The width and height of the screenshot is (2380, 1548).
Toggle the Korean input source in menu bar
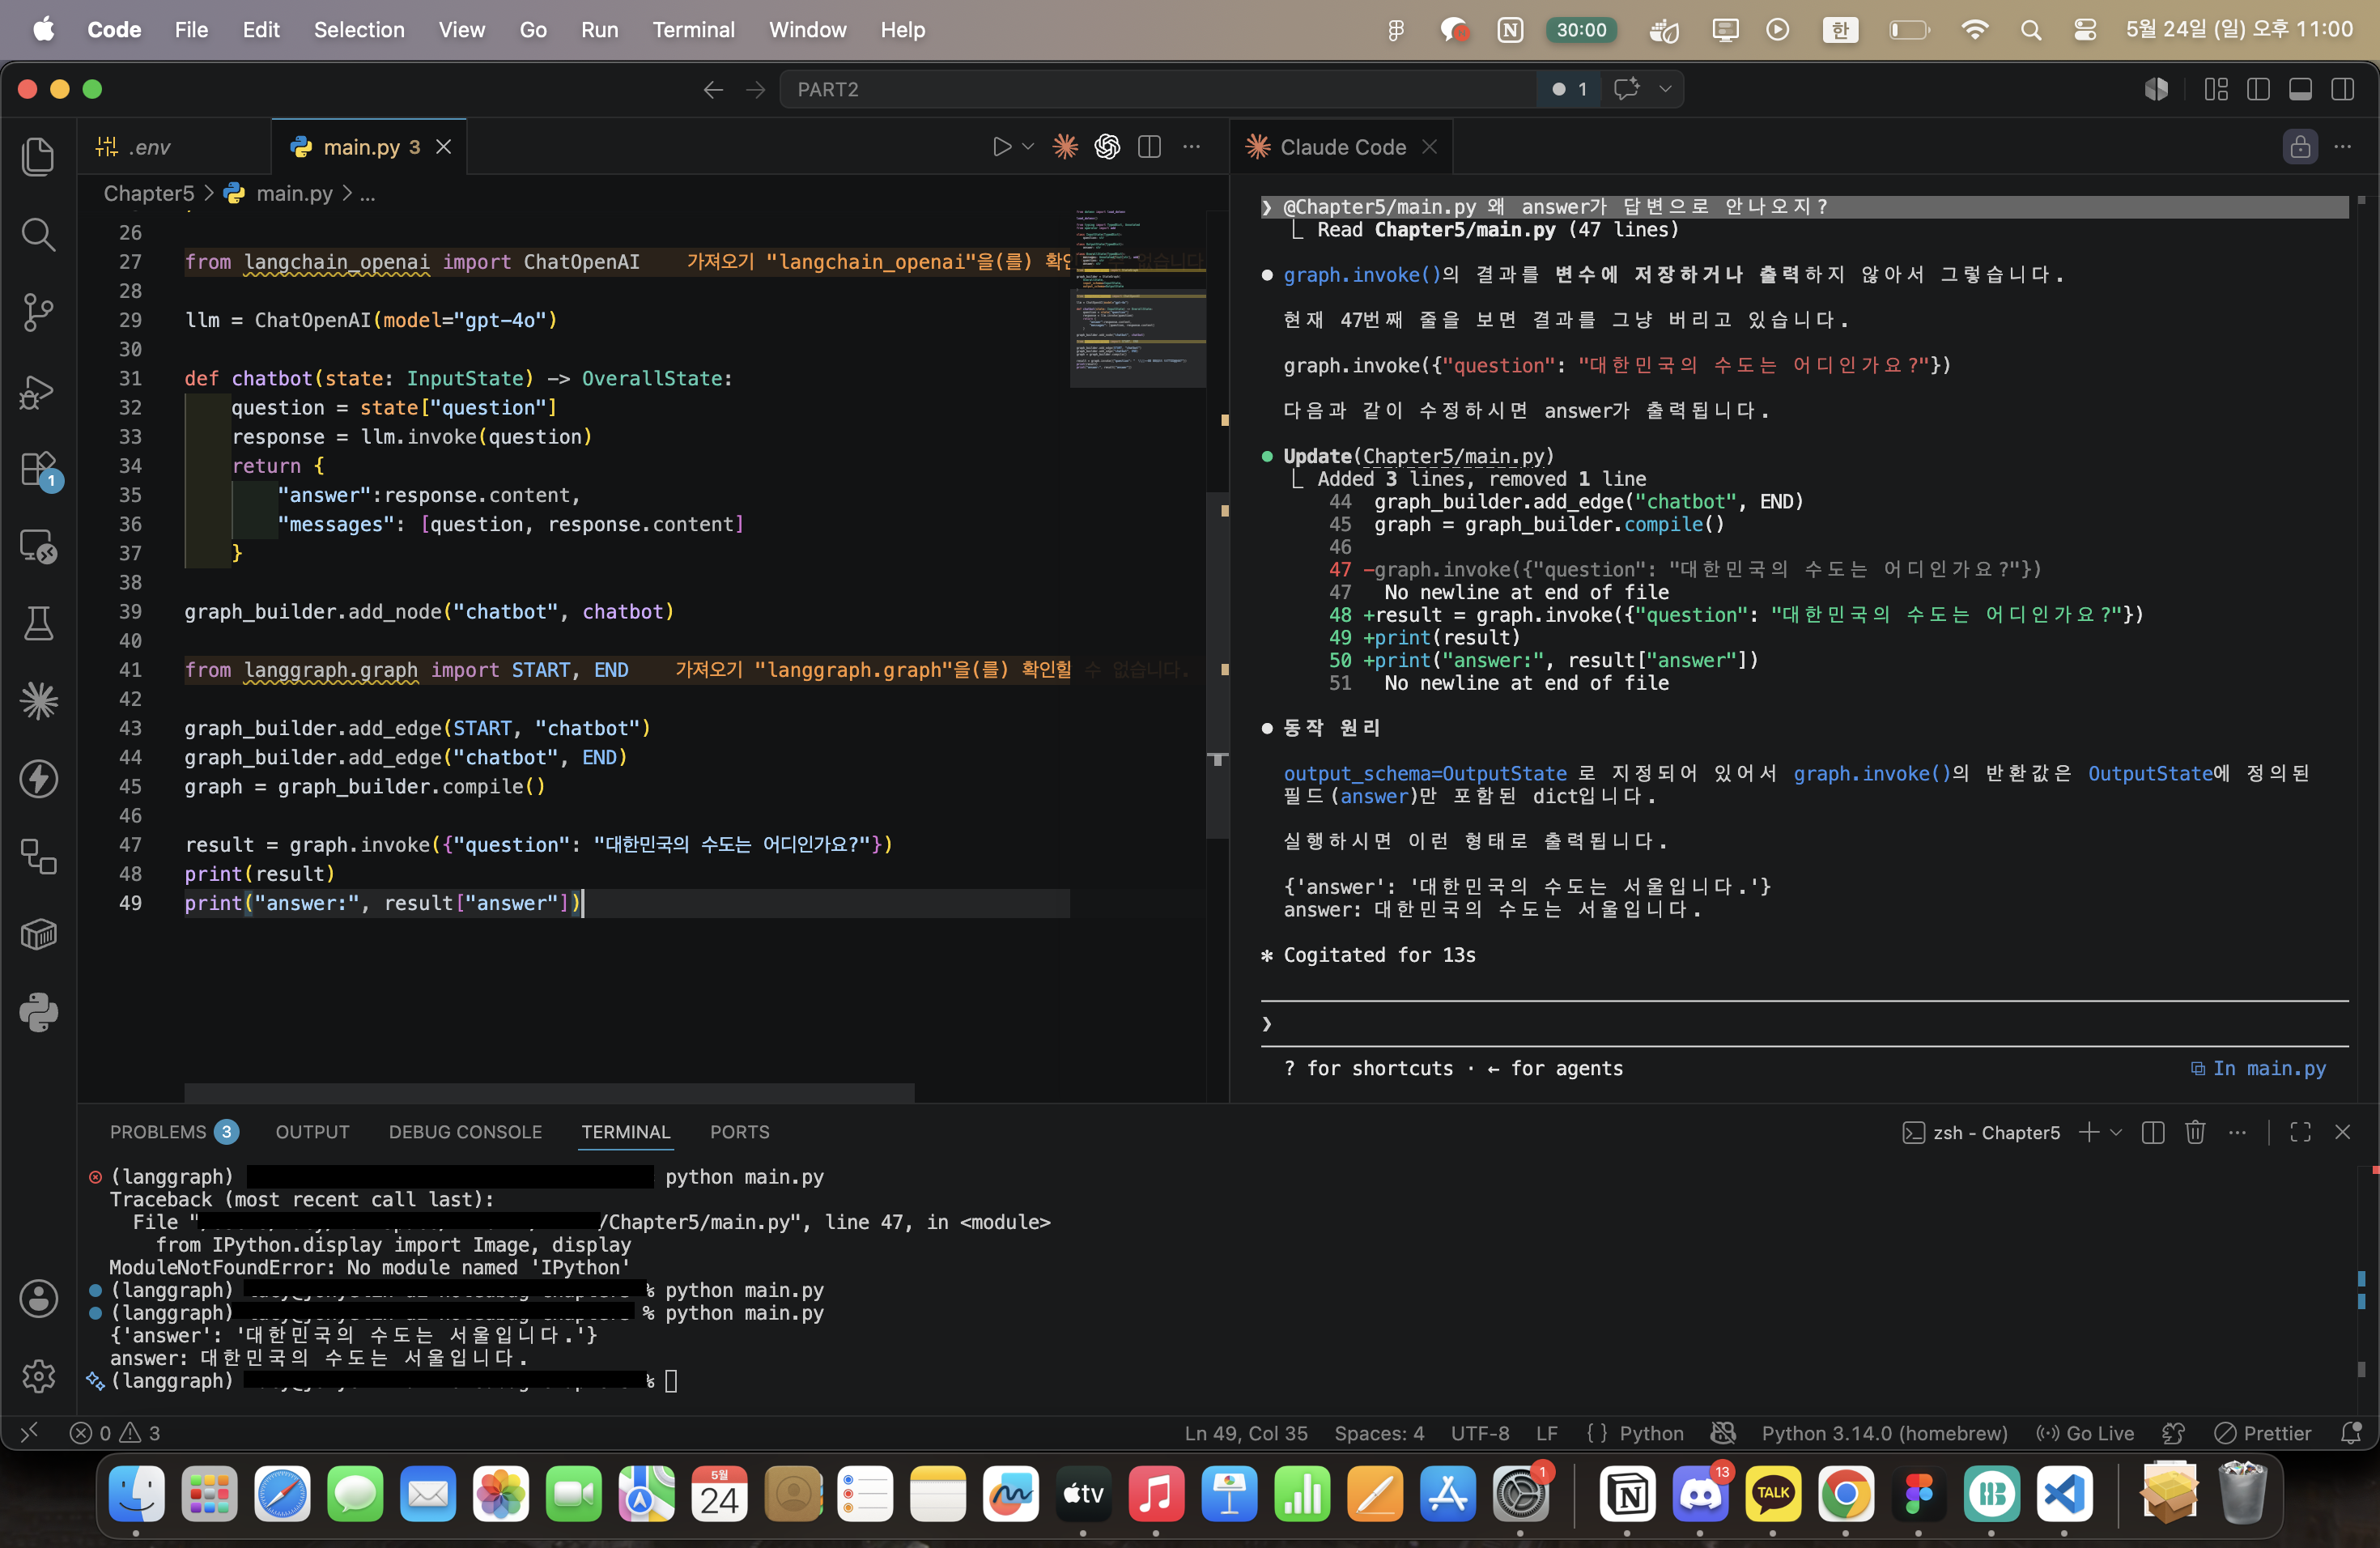click(x=1840, y=30)
